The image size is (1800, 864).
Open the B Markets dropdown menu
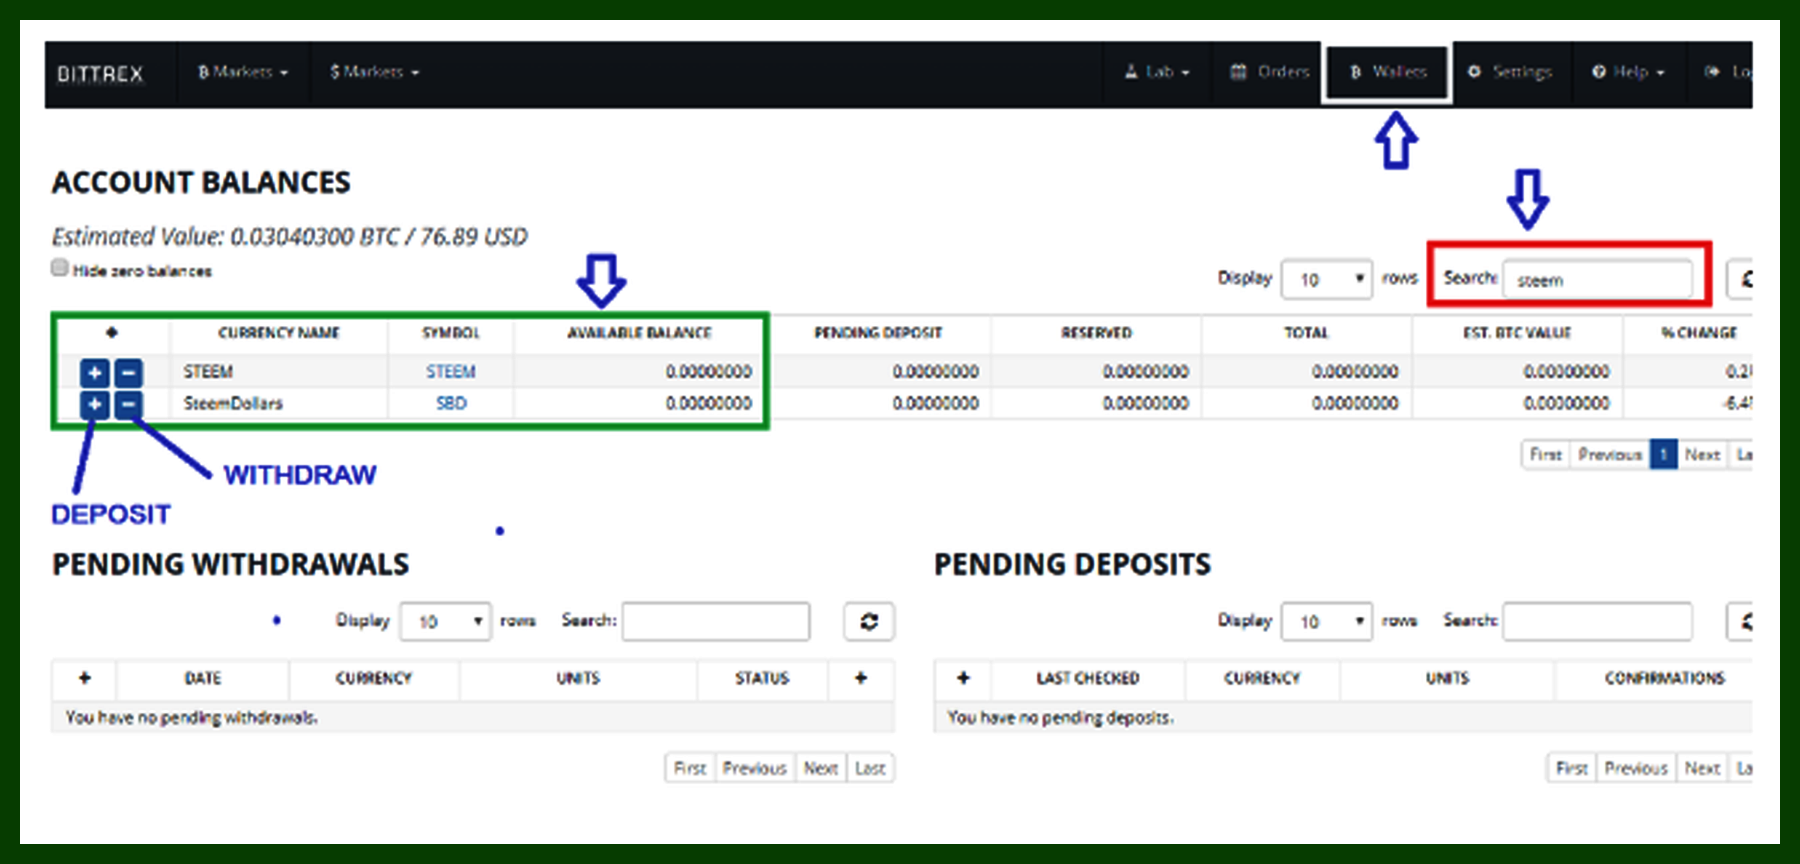(x=243, y=72)
